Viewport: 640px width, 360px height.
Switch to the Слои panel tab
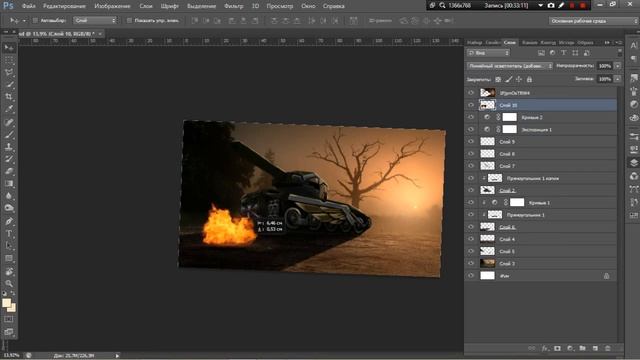point(509,42)
